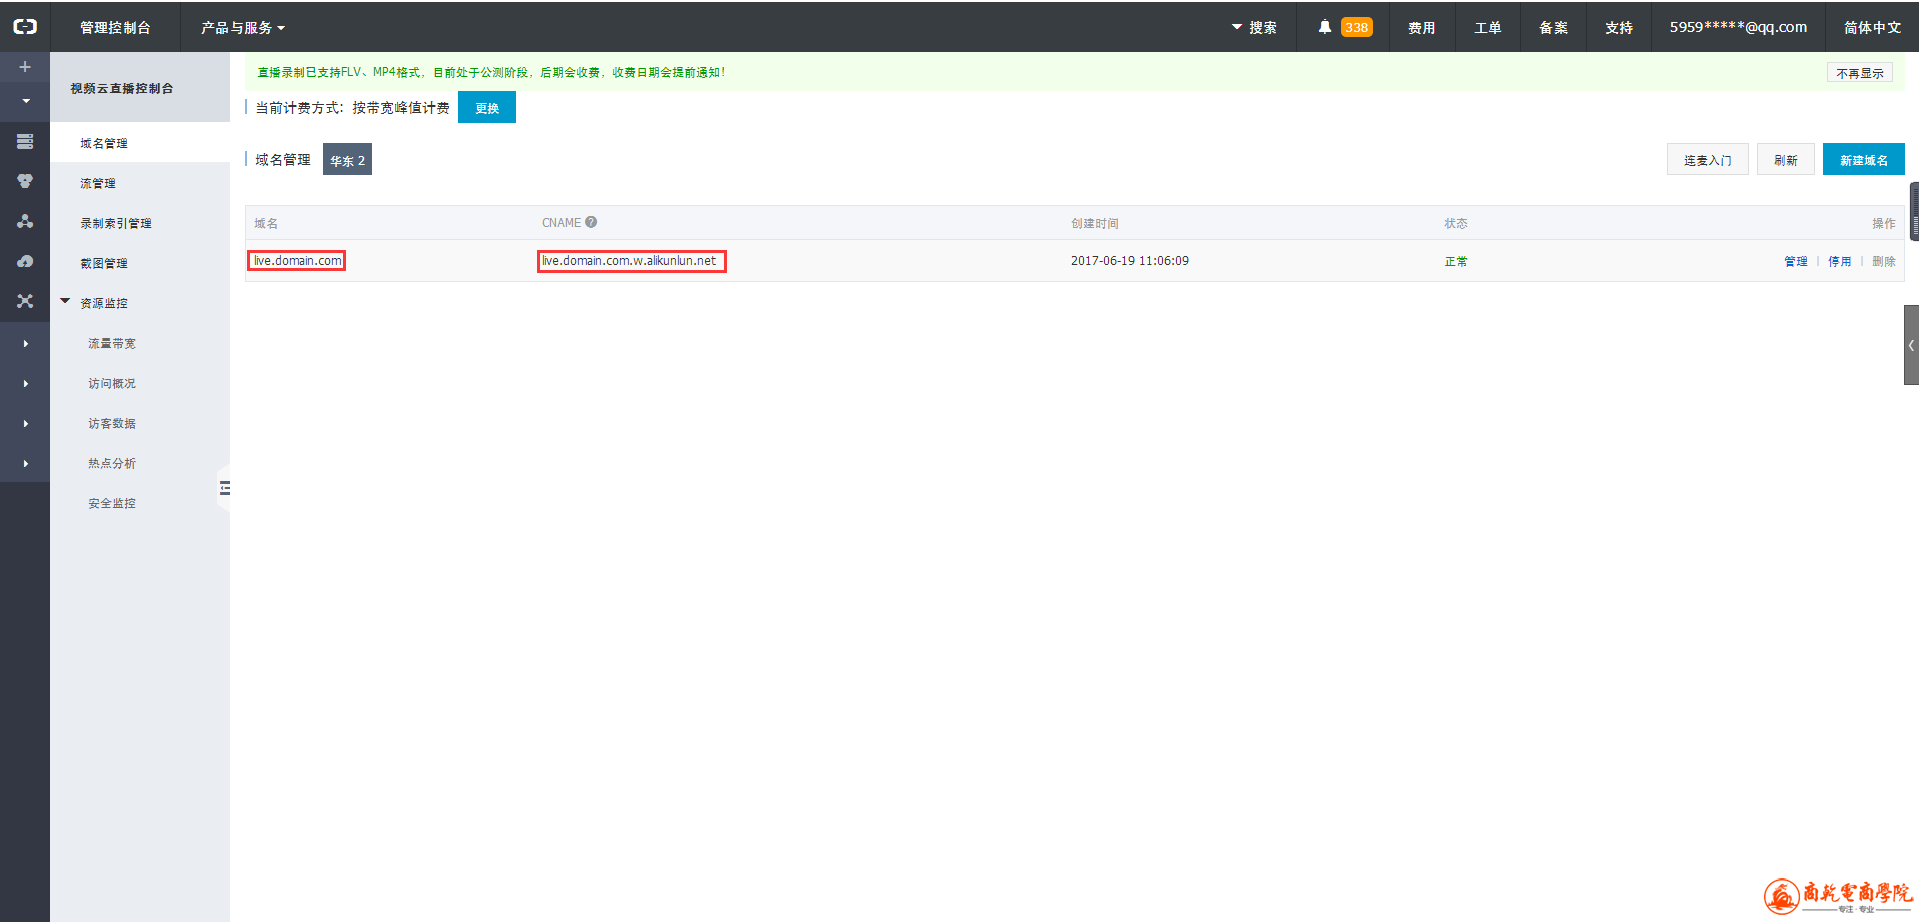The image size is (1919, 922).
Task: Open 流管理 in the sidebar menu
Action: click(x=98, y=183)
